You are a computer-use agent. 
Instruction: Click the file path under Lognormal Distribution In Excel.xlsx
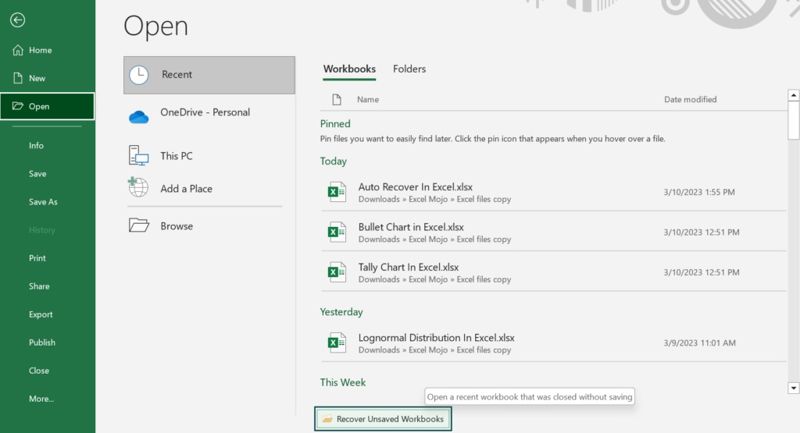tap(435, 350)
